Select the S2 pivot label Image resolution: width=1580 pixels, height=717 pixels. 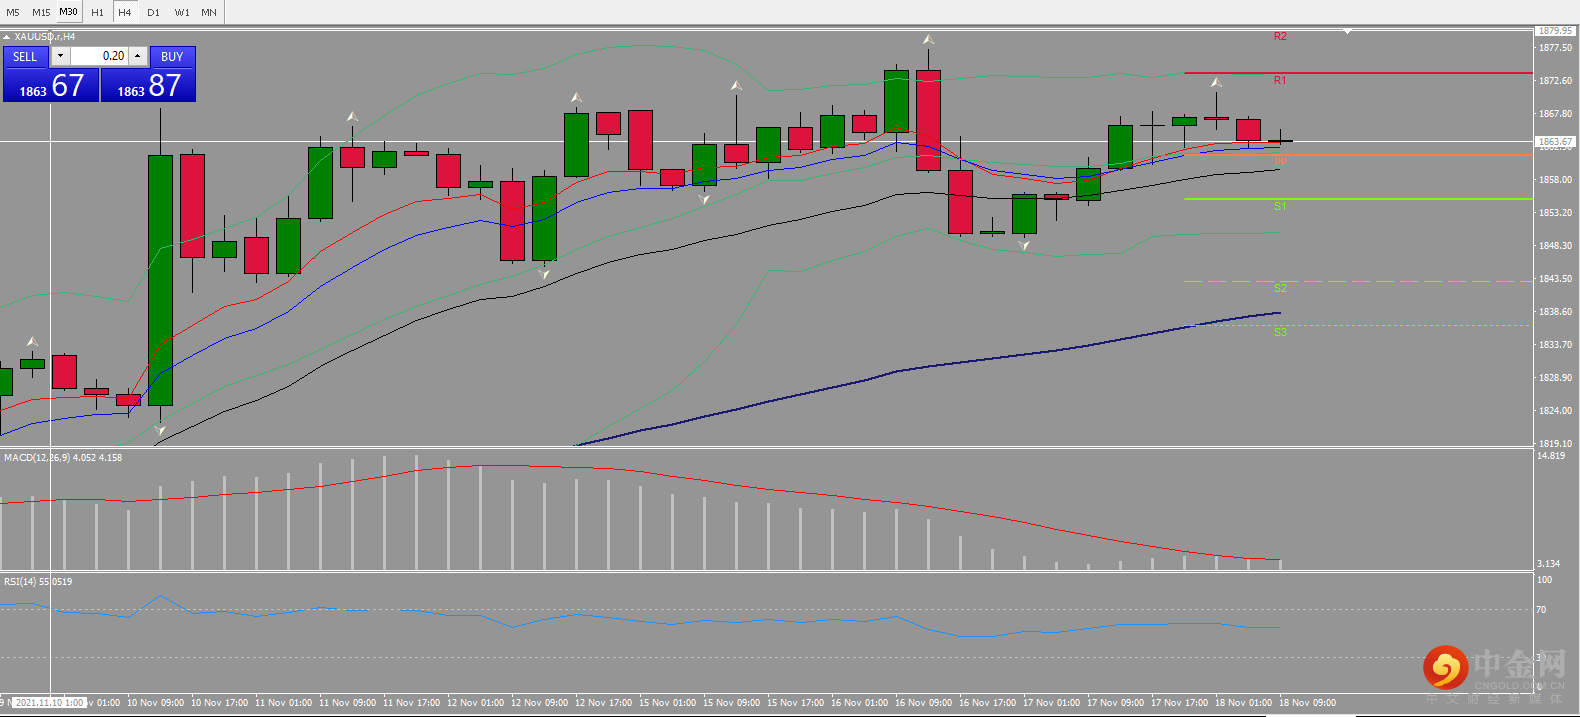[x=1280, y=288]
